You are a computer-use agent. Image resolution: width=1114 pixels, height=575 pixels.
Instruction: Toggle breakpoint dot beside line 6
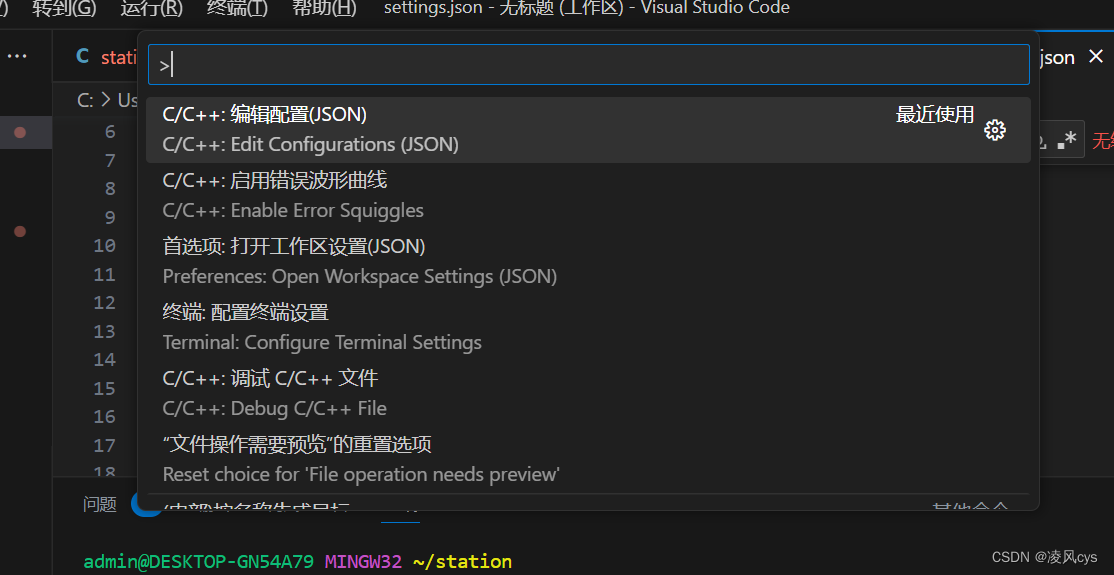20,132
